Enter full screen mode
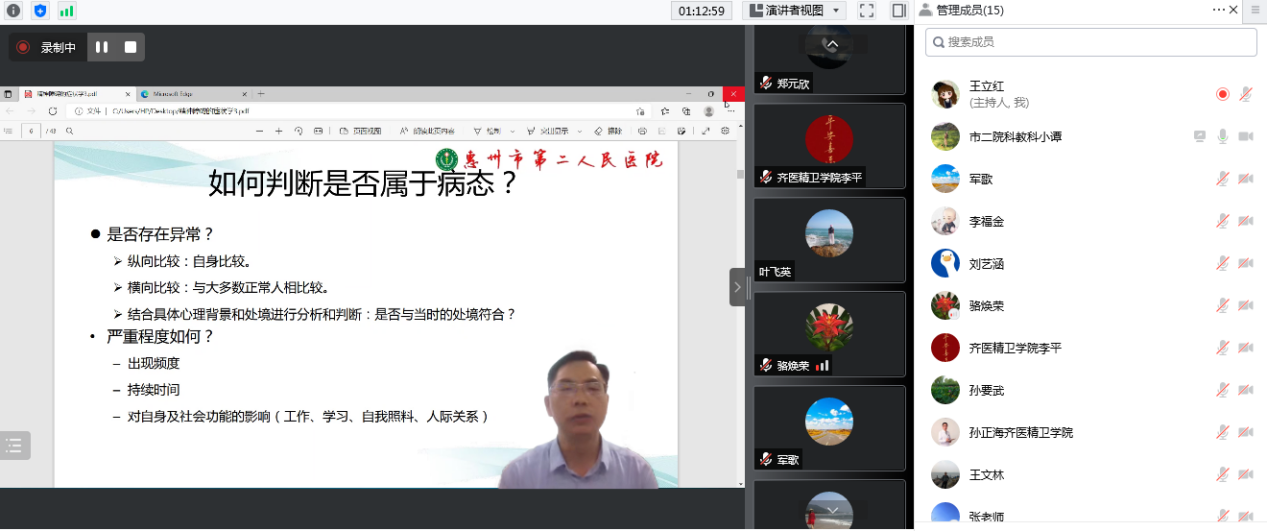Image resolution: width=1267 pixels, height=531 pixels. click(x=867, y=10)
